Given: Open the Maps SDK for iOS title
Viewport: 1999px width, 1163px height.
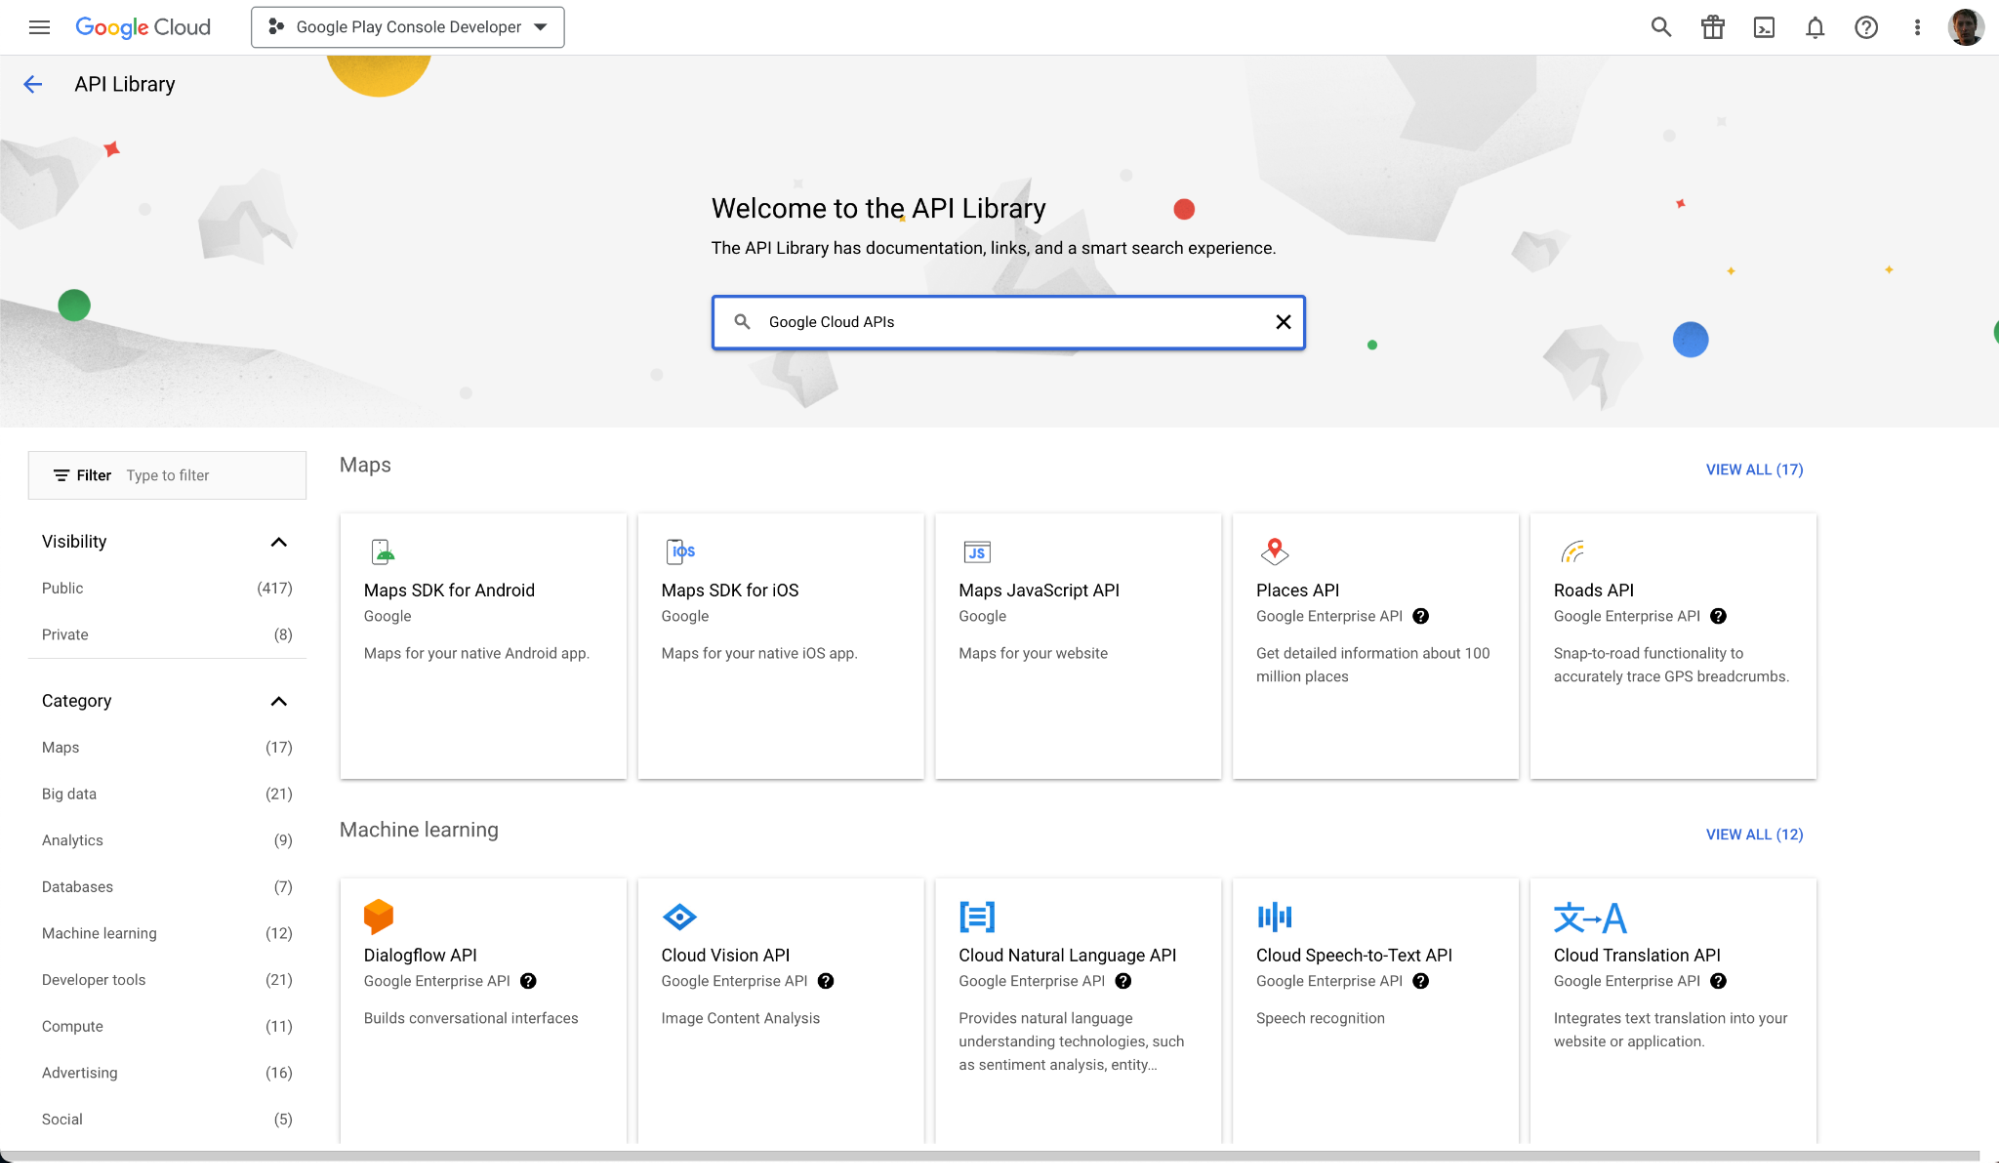Looking at the screenshot, I should coord(730,590).
